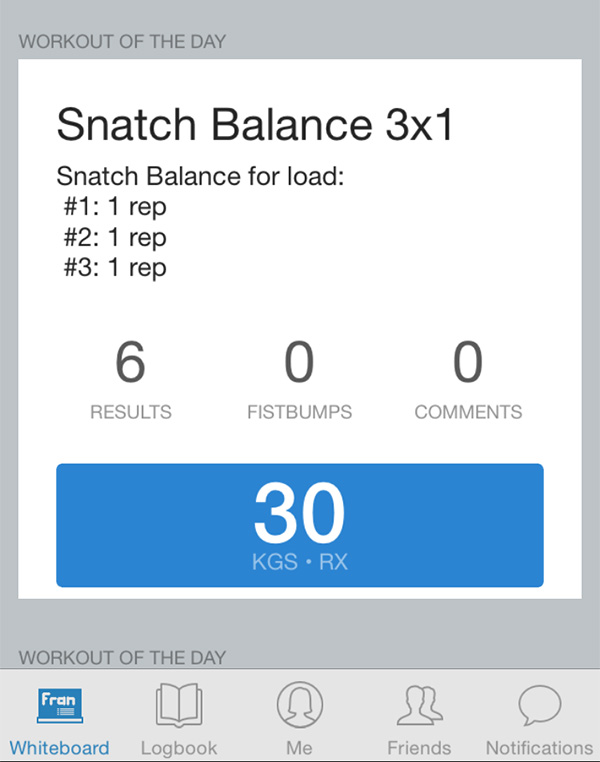View the 6 results count
Image resolution: width=600 pixels, height=762 pixels.
[130, 362]
